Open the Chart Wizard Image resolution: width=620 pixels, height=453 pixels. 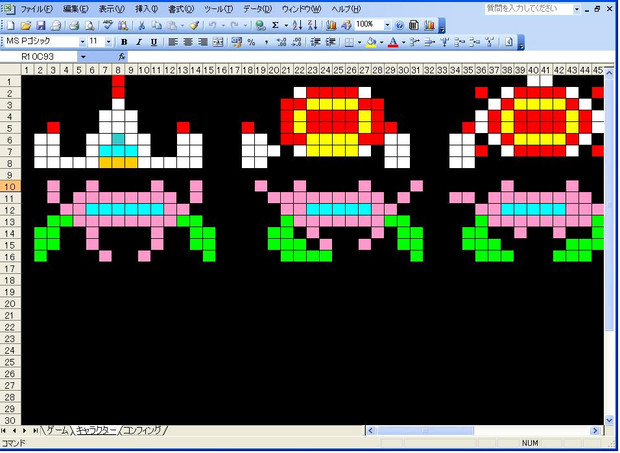tap(331, 26)
